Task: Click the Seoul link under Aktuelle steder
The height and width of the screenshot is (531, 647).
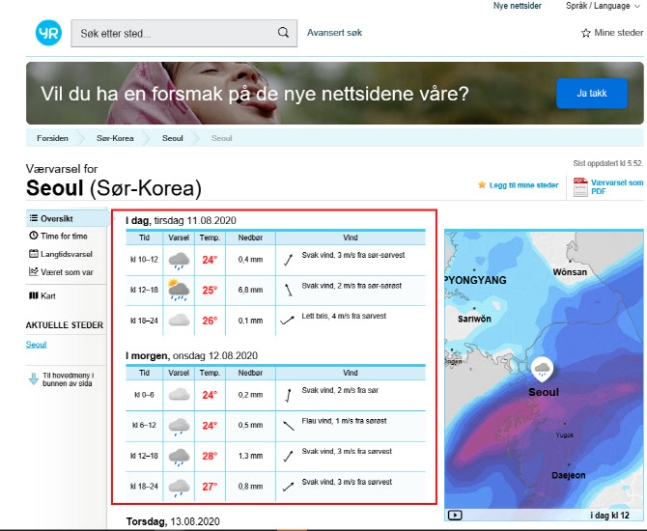Action: coord(36,345)
